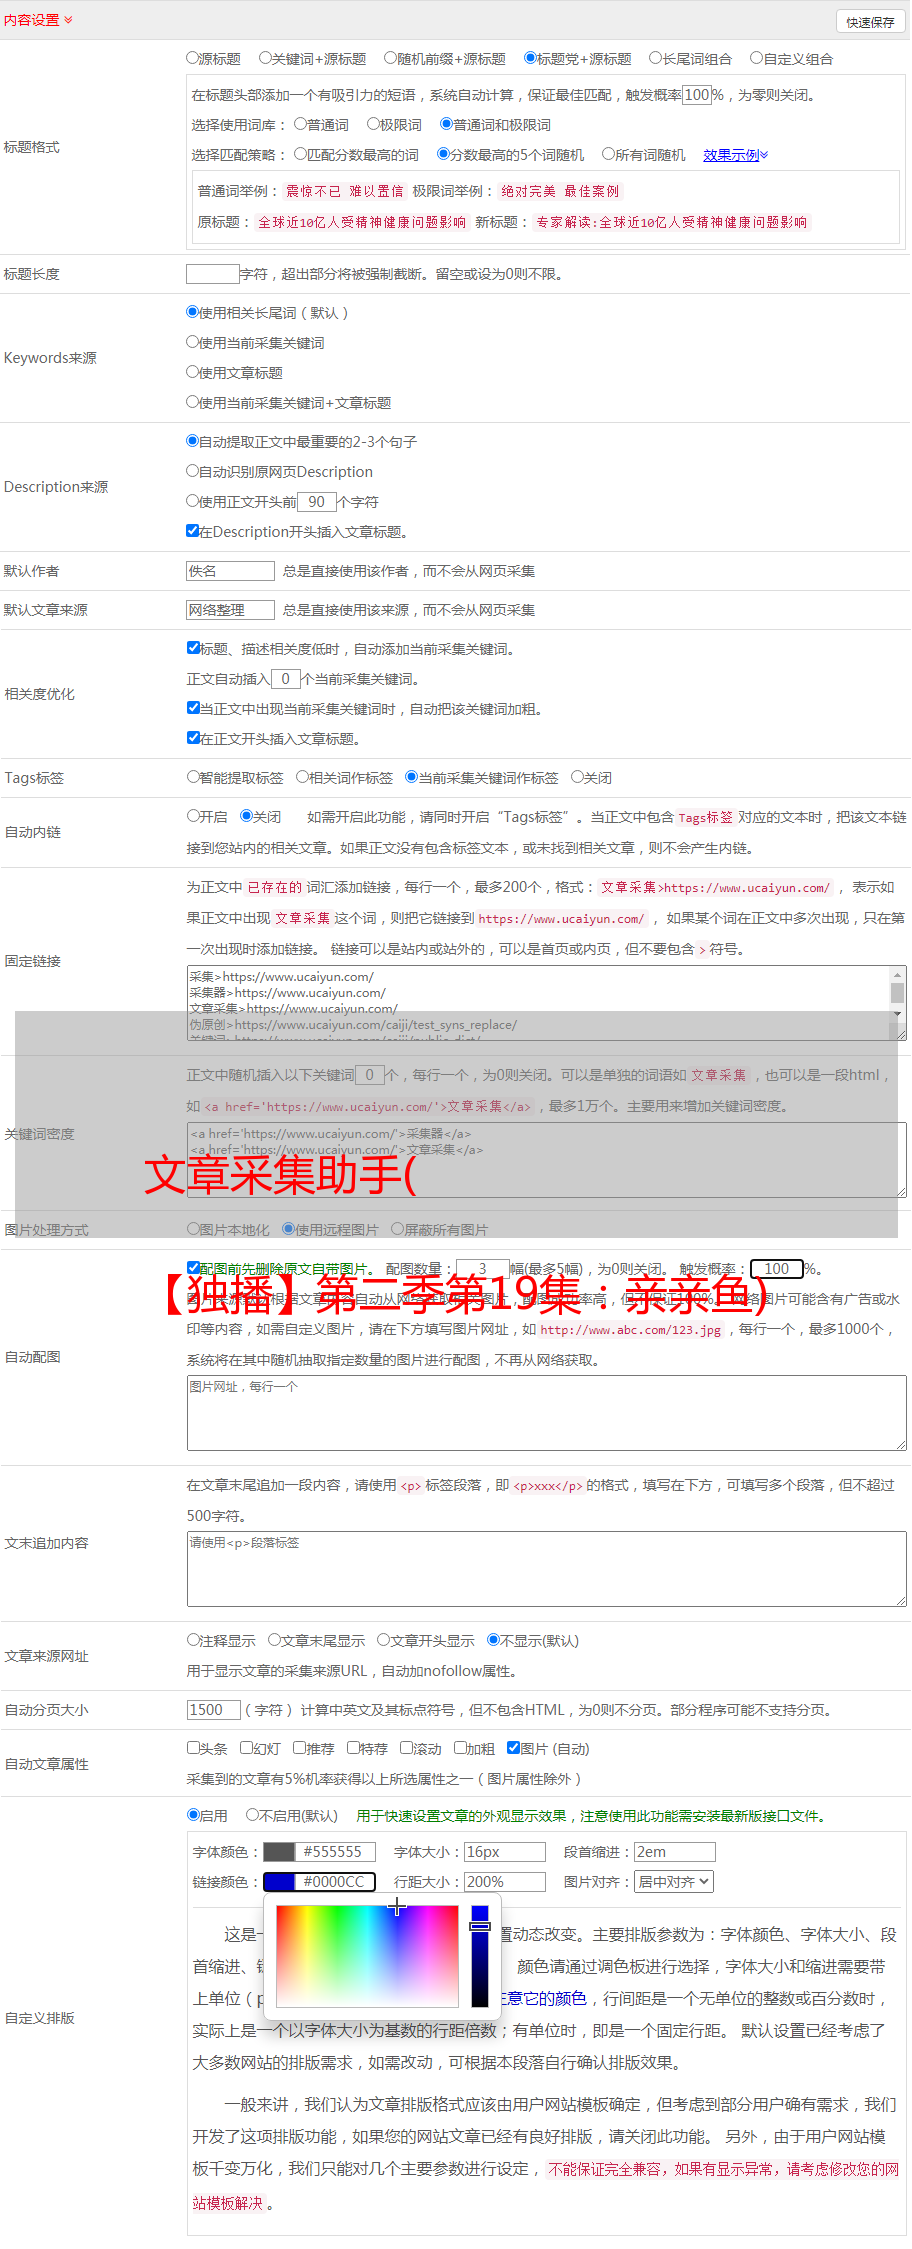Edit the 自动分页大小 1500 field
This screenshot has width=912, height=2249.
tap(214, 1710)
